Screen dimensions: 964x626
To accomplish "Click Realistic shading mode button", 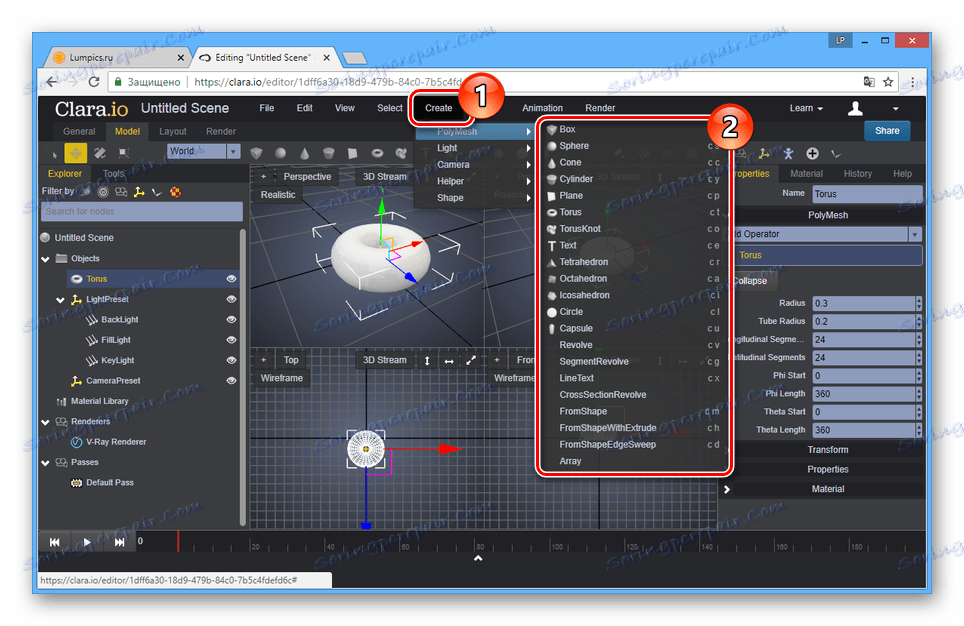I will (x=278, y=195).
